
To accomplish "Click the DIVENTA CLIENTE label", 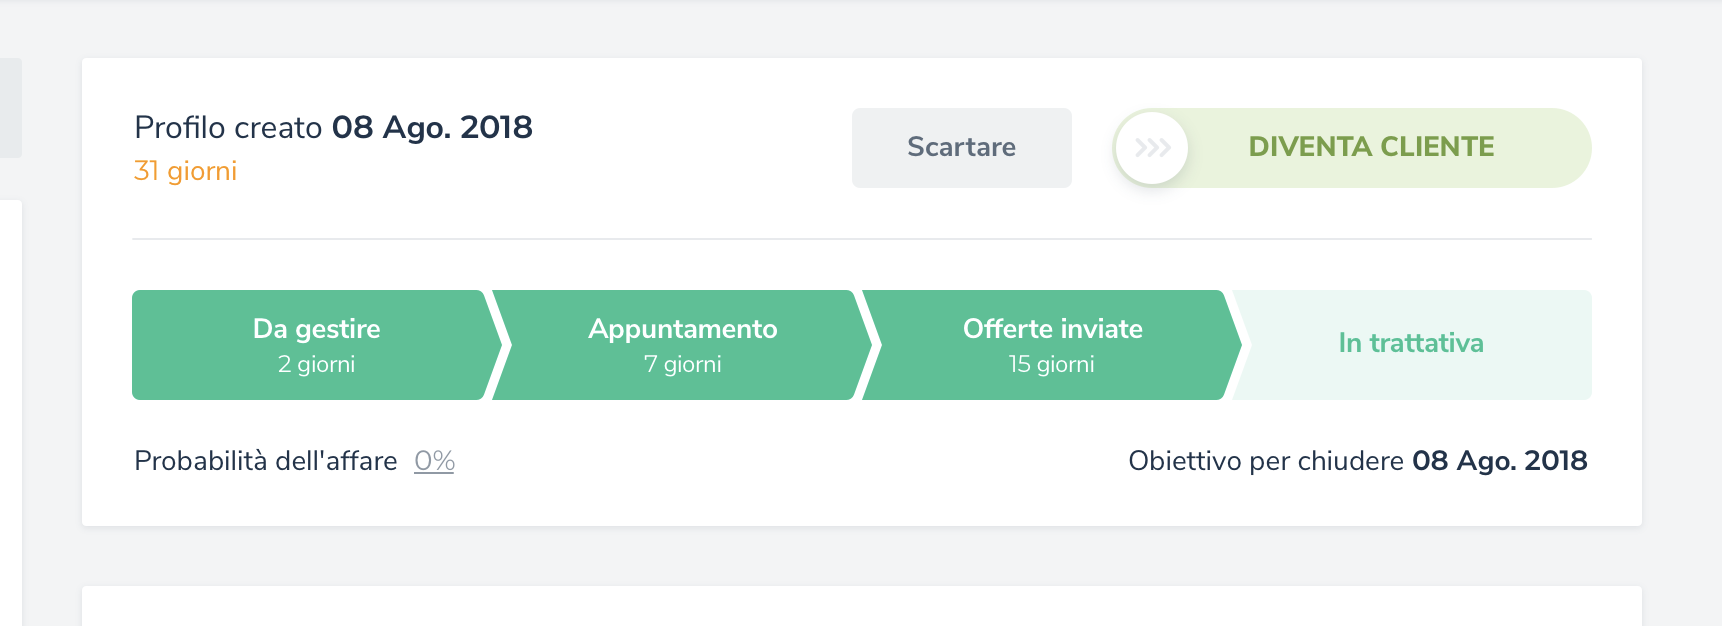I will click(1371, 147).
